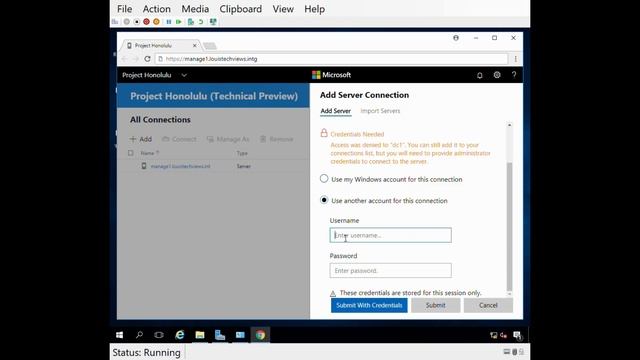Open a new browser tab
The image size is (640, 360).
click(210, 46)
